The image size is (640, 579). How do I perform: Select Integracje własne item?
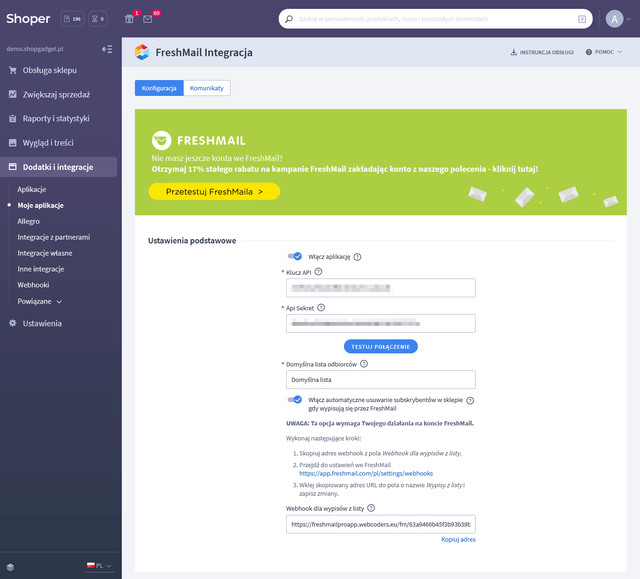tap(45, 253)
